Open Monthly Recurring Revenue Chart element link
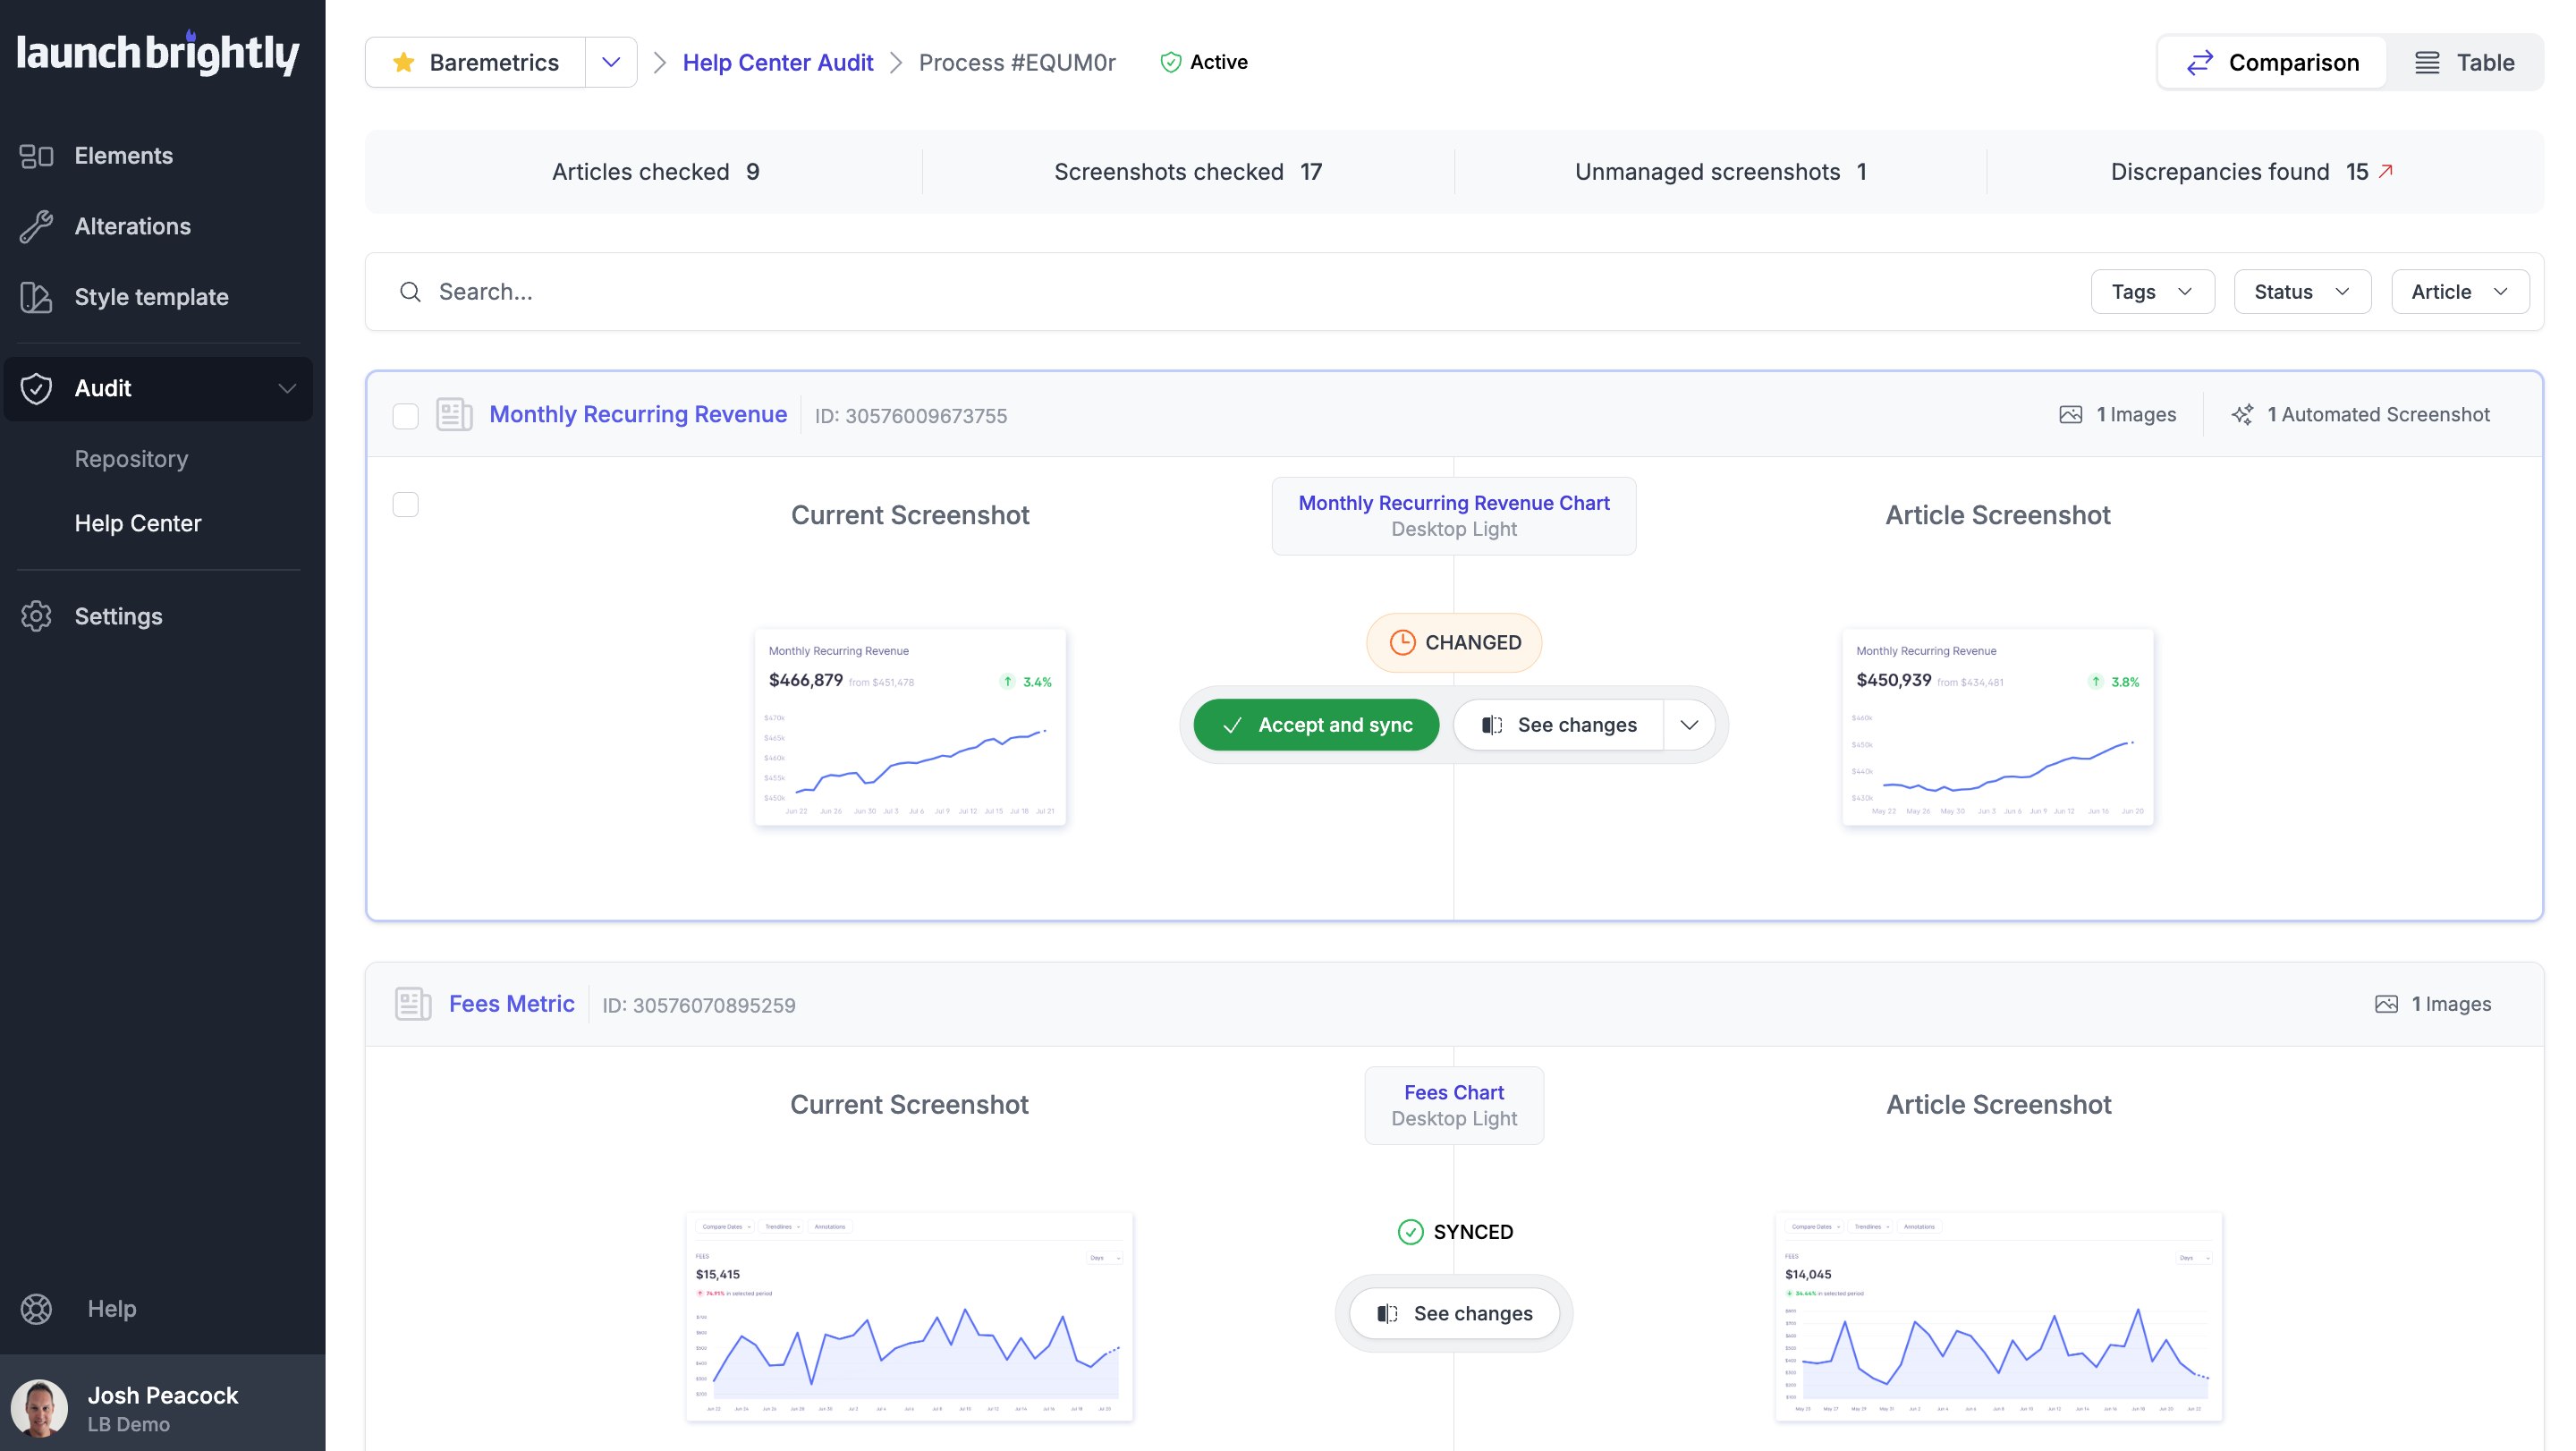This screenshot has height=1451, width=2576. (1454, 503)
